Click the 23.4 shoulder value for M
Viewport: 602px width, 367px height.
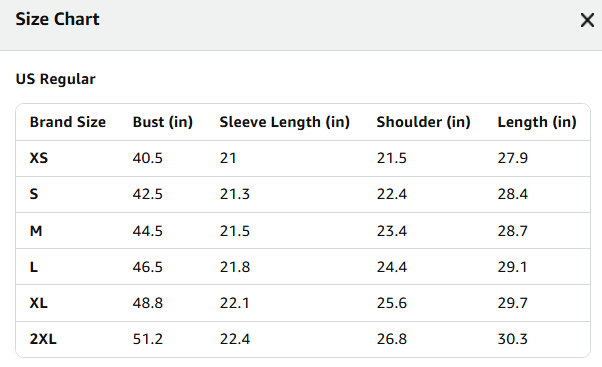(x=392, y=231)
